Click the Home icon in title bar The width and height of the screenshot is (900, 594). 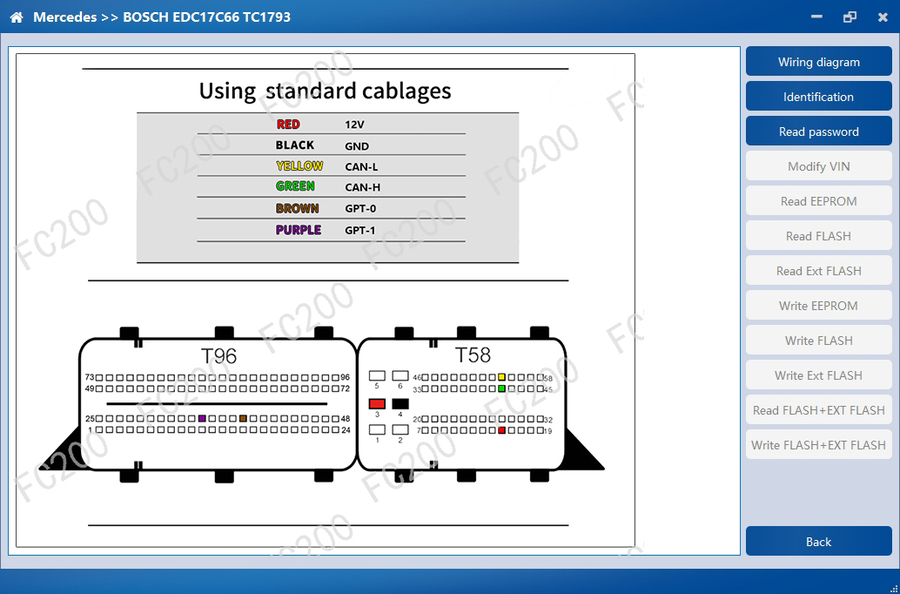coord(16,17)
